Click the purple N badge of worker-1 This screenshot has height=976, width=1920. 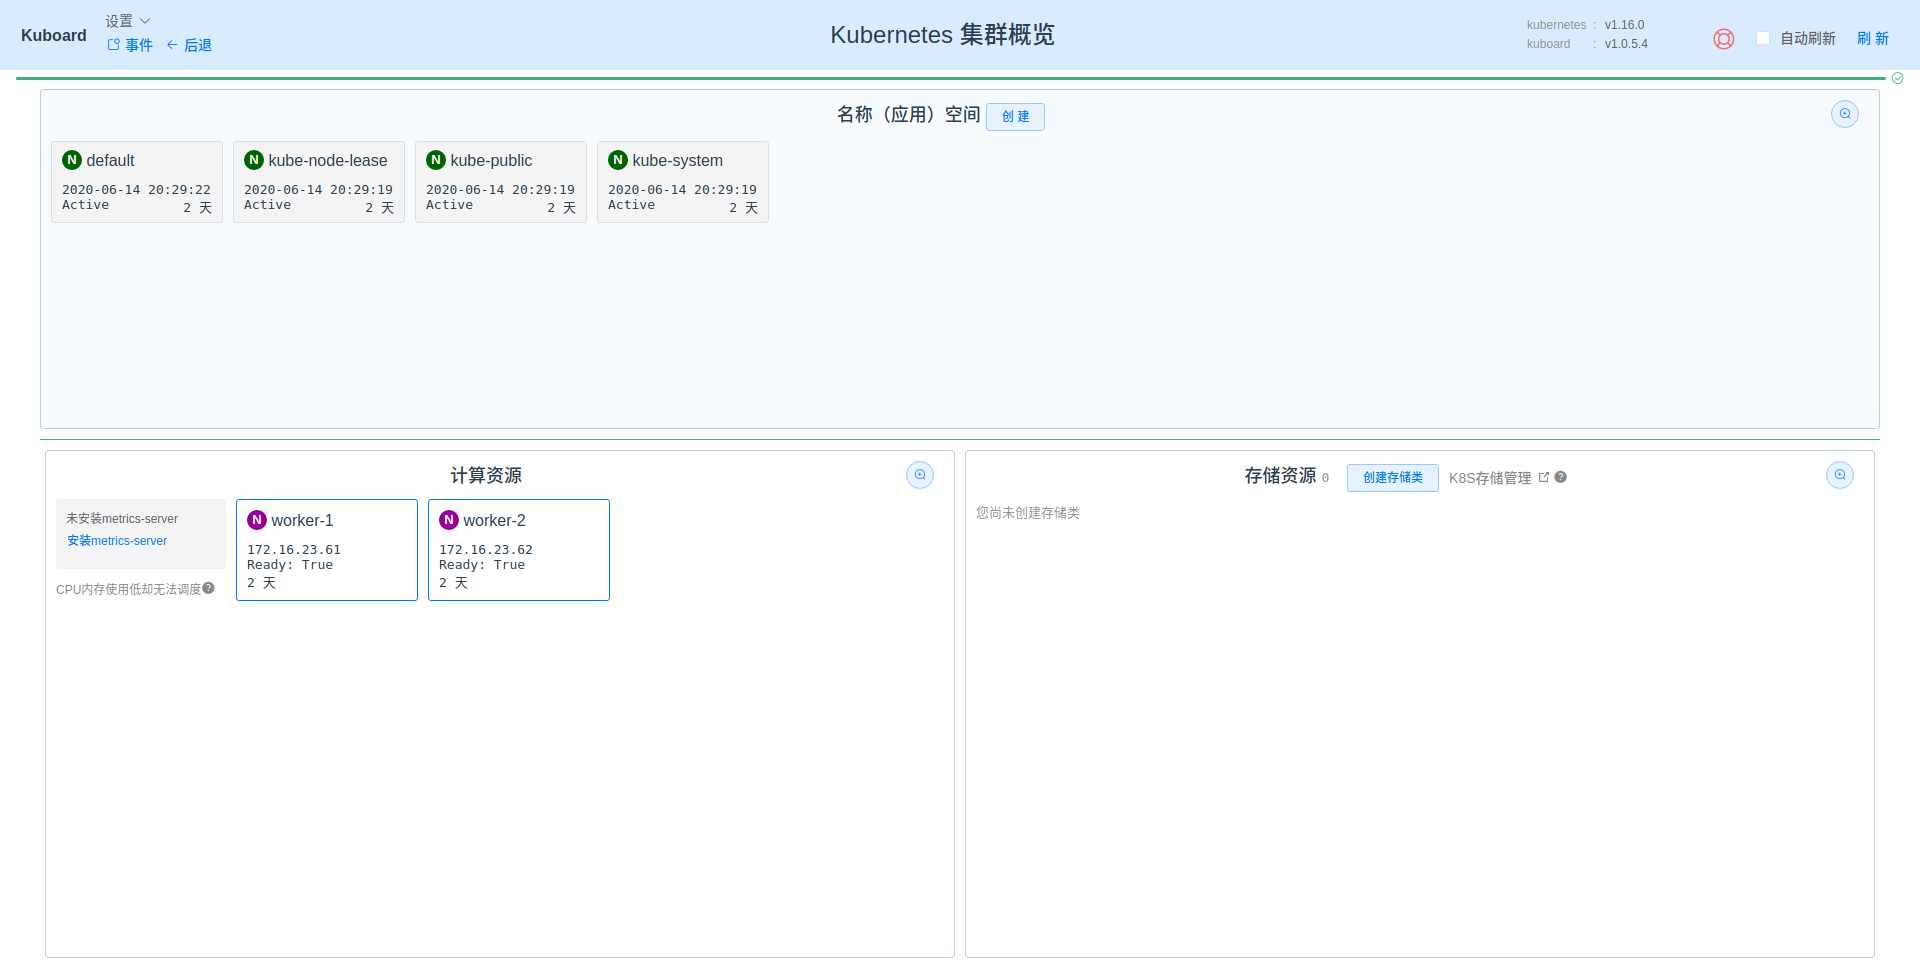(x=257, y=520)
